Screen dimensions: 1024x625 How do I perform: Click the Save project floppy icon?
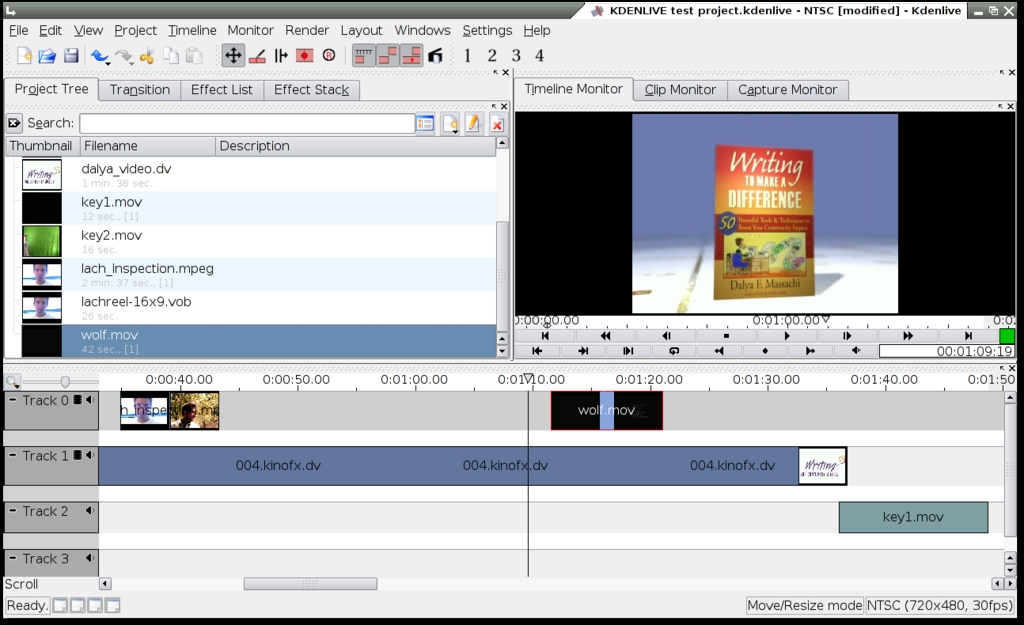(x=71, y=56)
